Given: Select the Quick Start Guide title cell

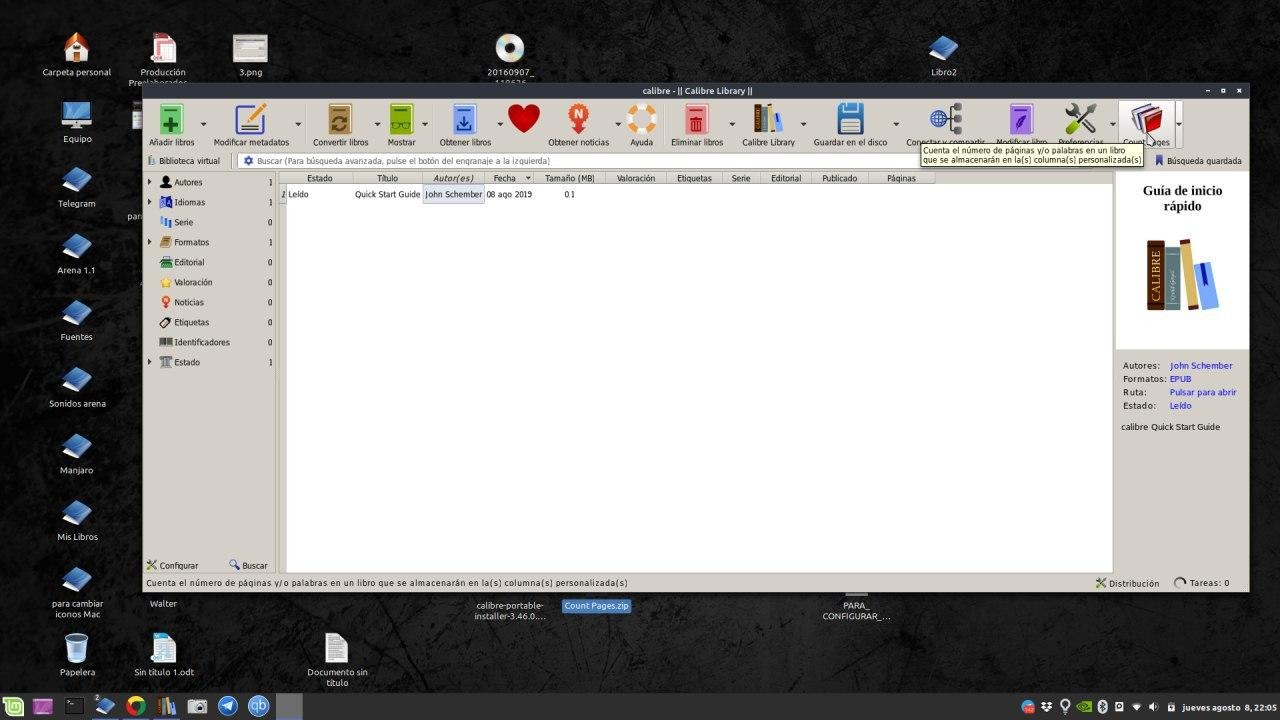Looking at the screenshot, I should click(x=387, y=194).
